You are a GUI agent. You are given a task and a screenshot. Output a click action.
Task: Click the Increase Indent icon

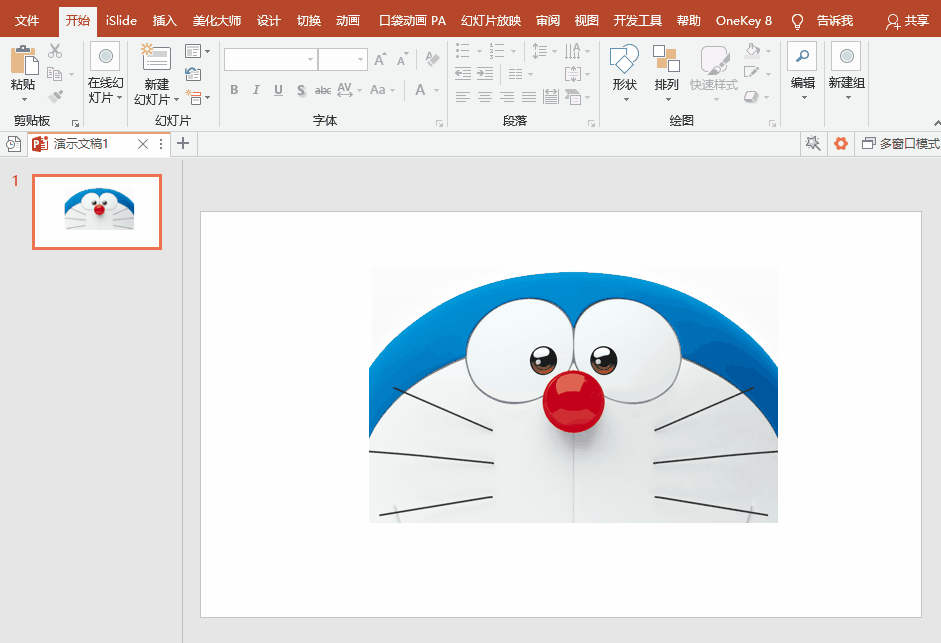click(485, 74)
